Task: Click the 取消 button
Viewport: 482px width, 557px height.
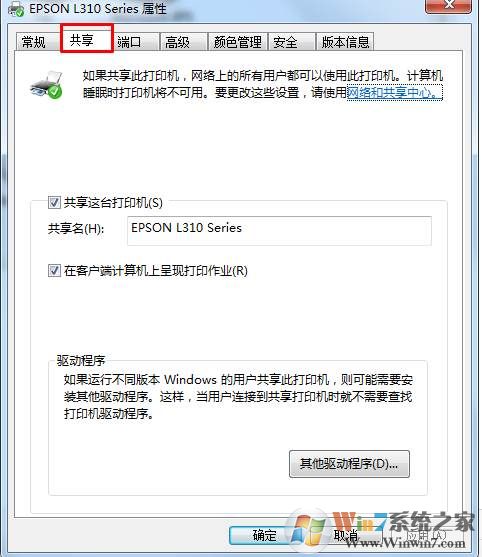Action: (x=346, y=535)
